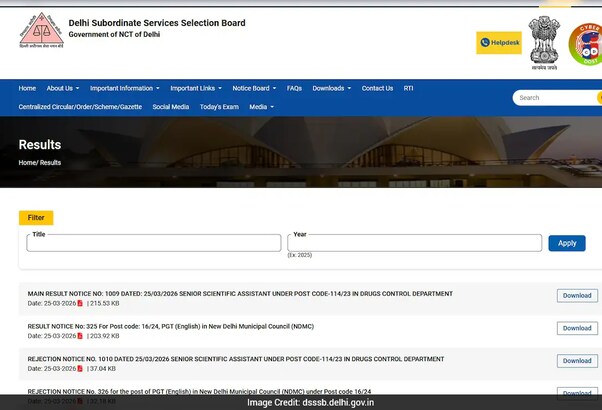
Task: Click PDF icon of Main Result Notice 1009
Action: (x=80, y=303)
